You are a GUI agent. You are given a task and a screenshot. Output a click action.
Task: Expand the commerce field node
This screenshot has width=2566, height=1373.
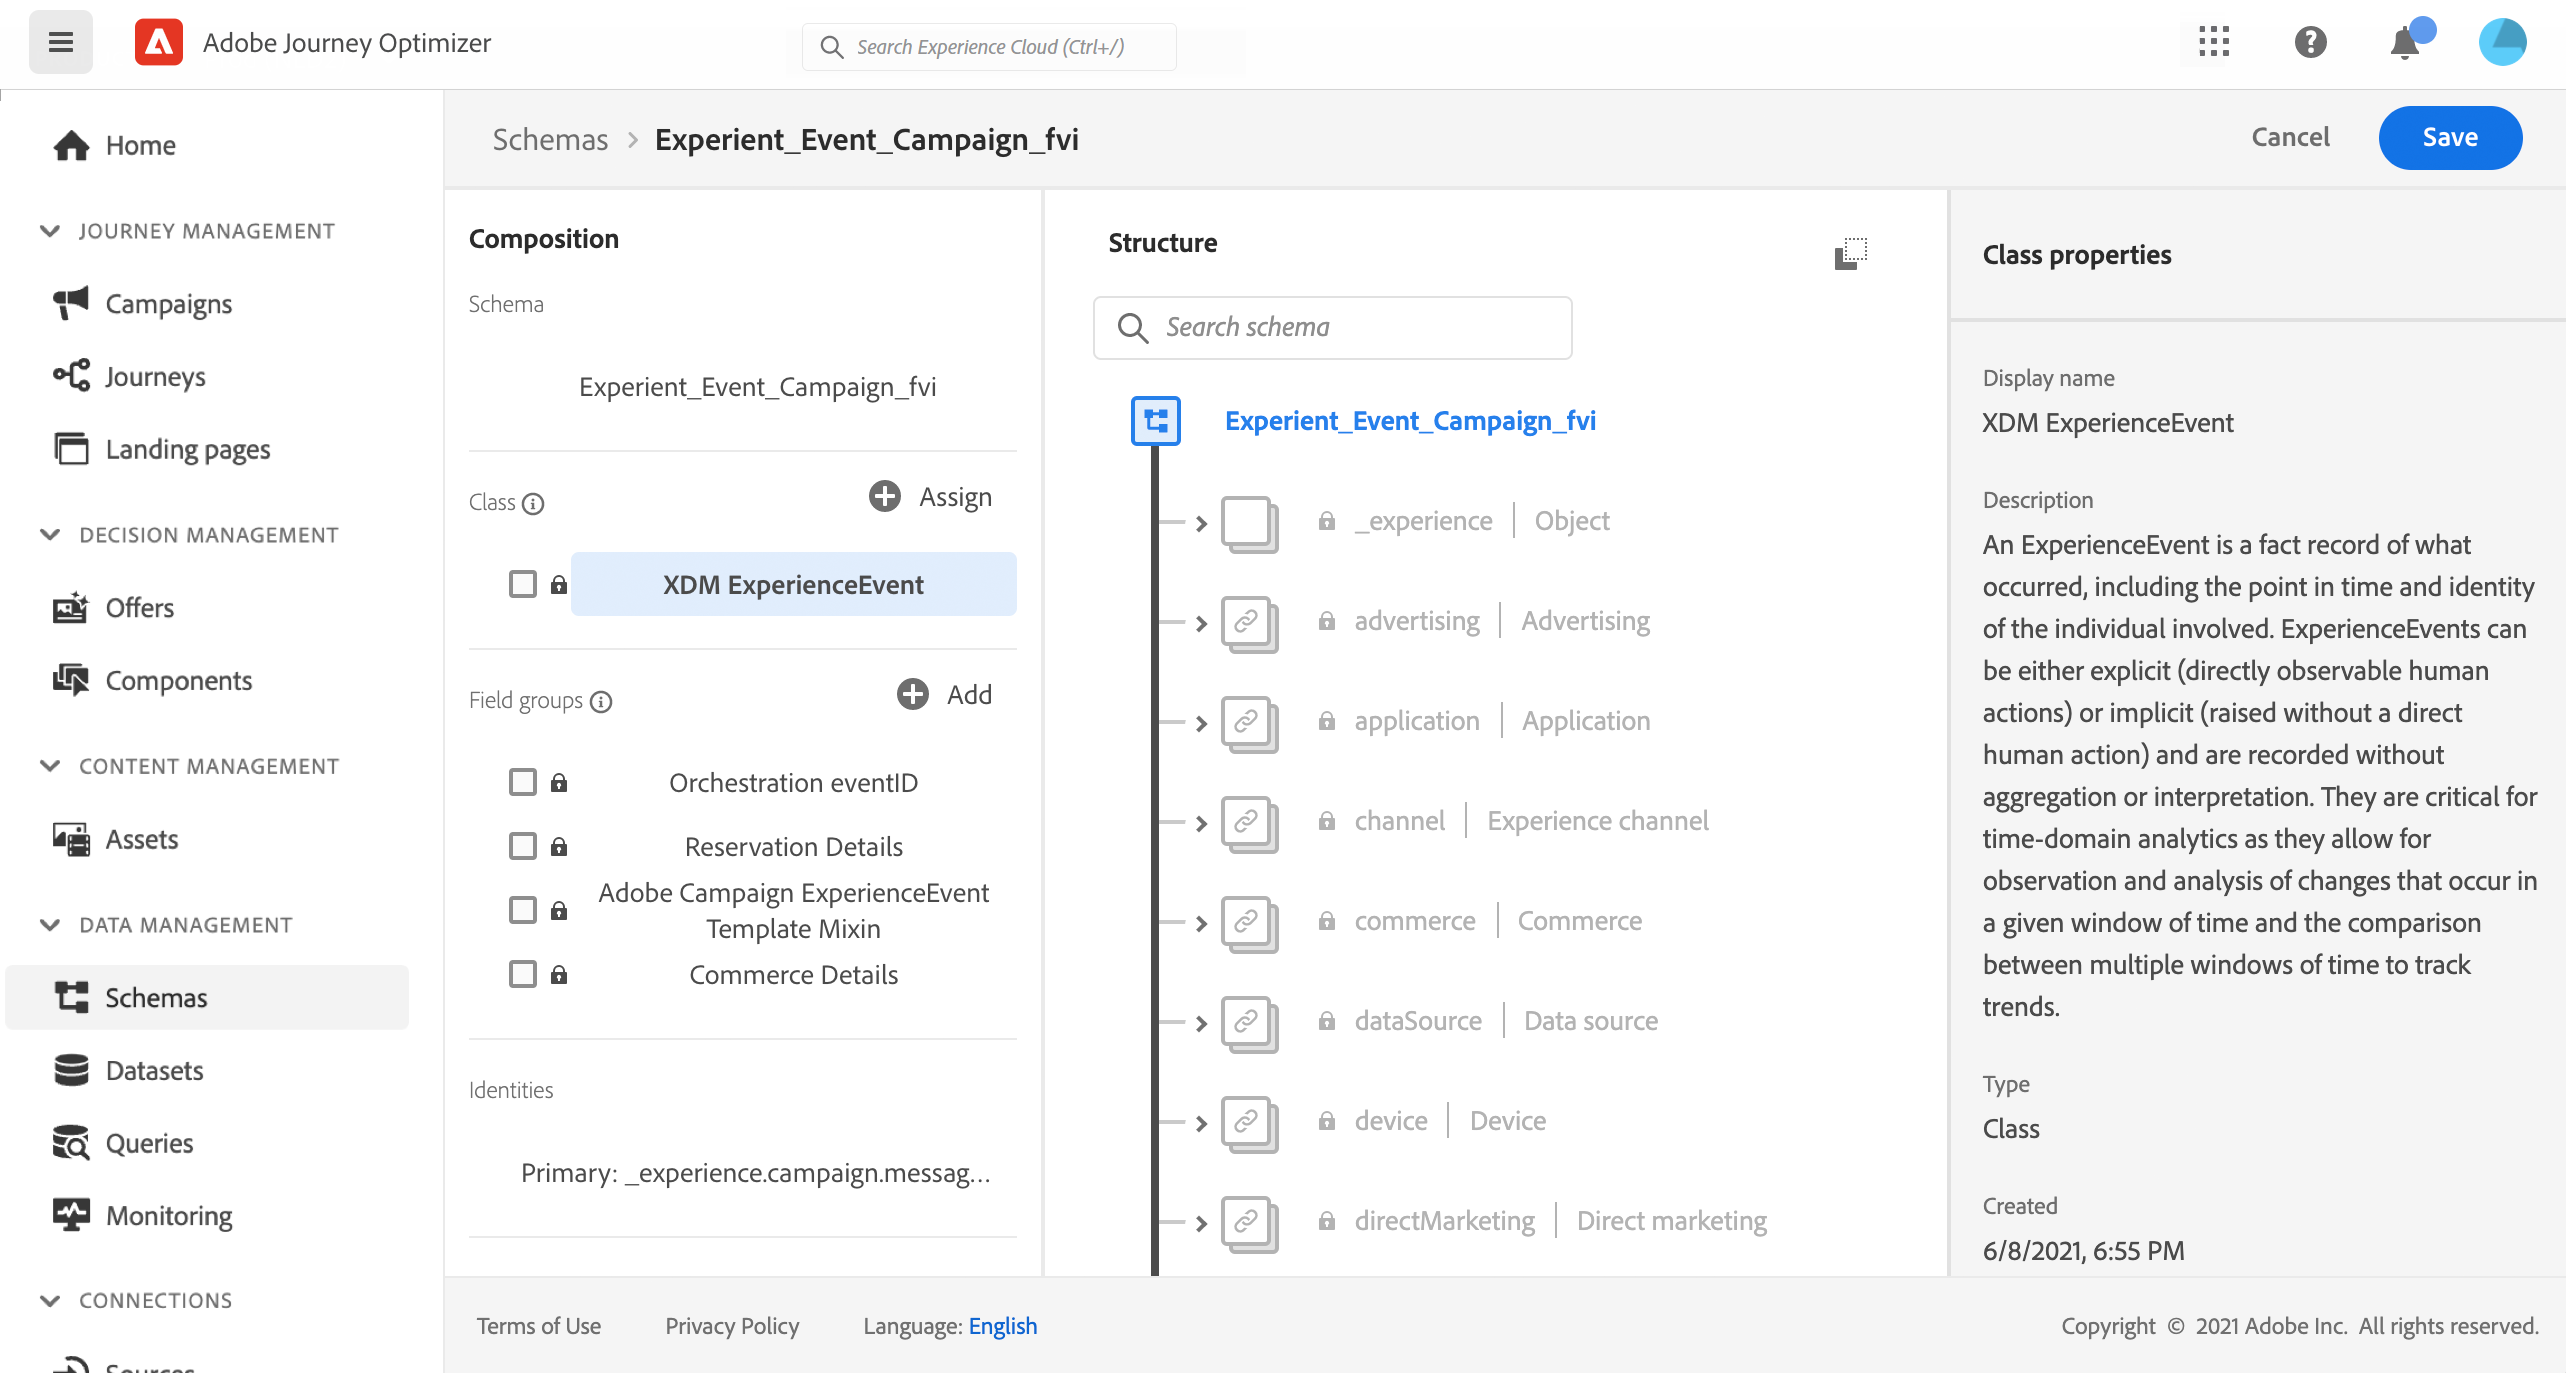(x=1201, y=922)
